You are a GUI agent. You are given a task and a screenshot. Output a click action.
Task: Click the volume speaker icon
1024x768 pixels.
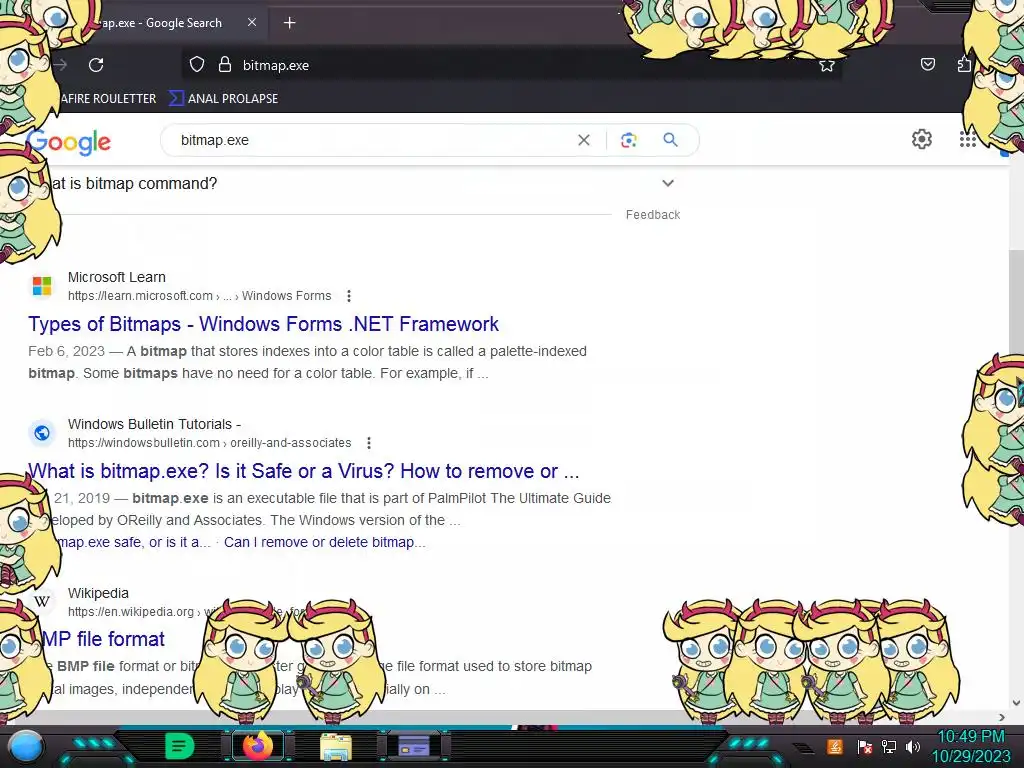913,746
